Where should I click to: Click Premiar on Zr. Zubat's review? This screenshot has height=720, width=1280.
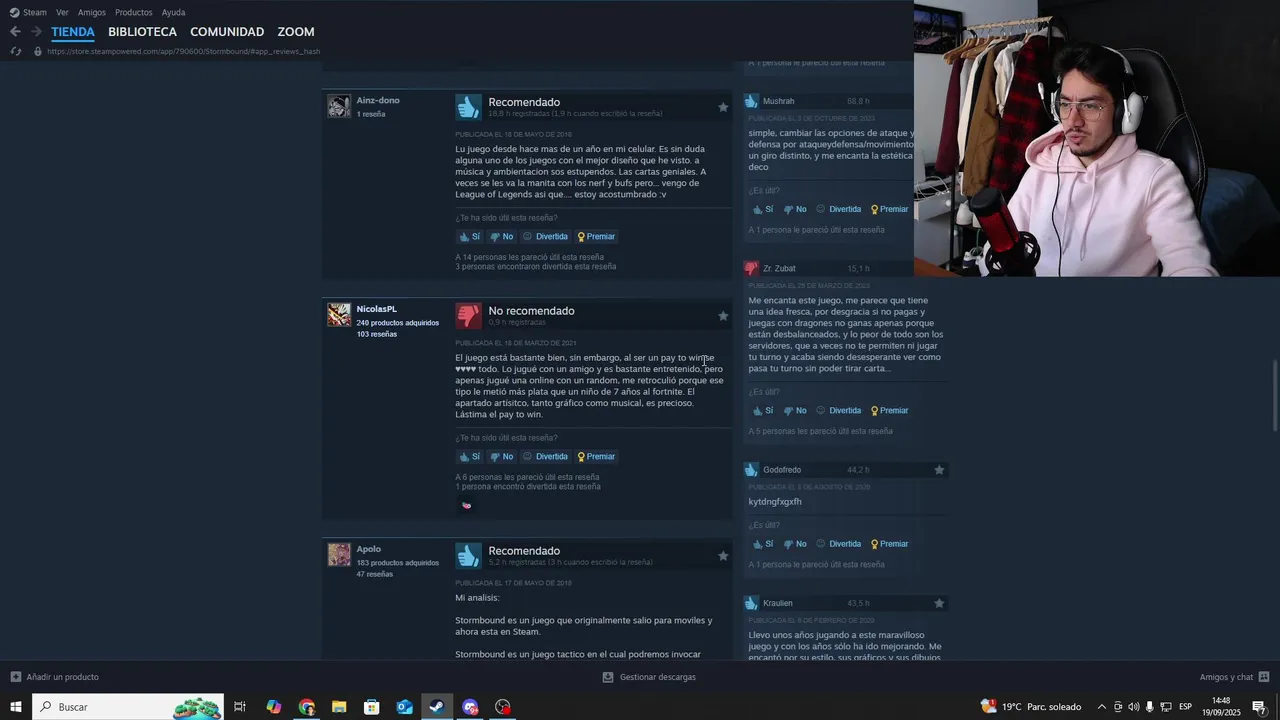tap(889, 411)
